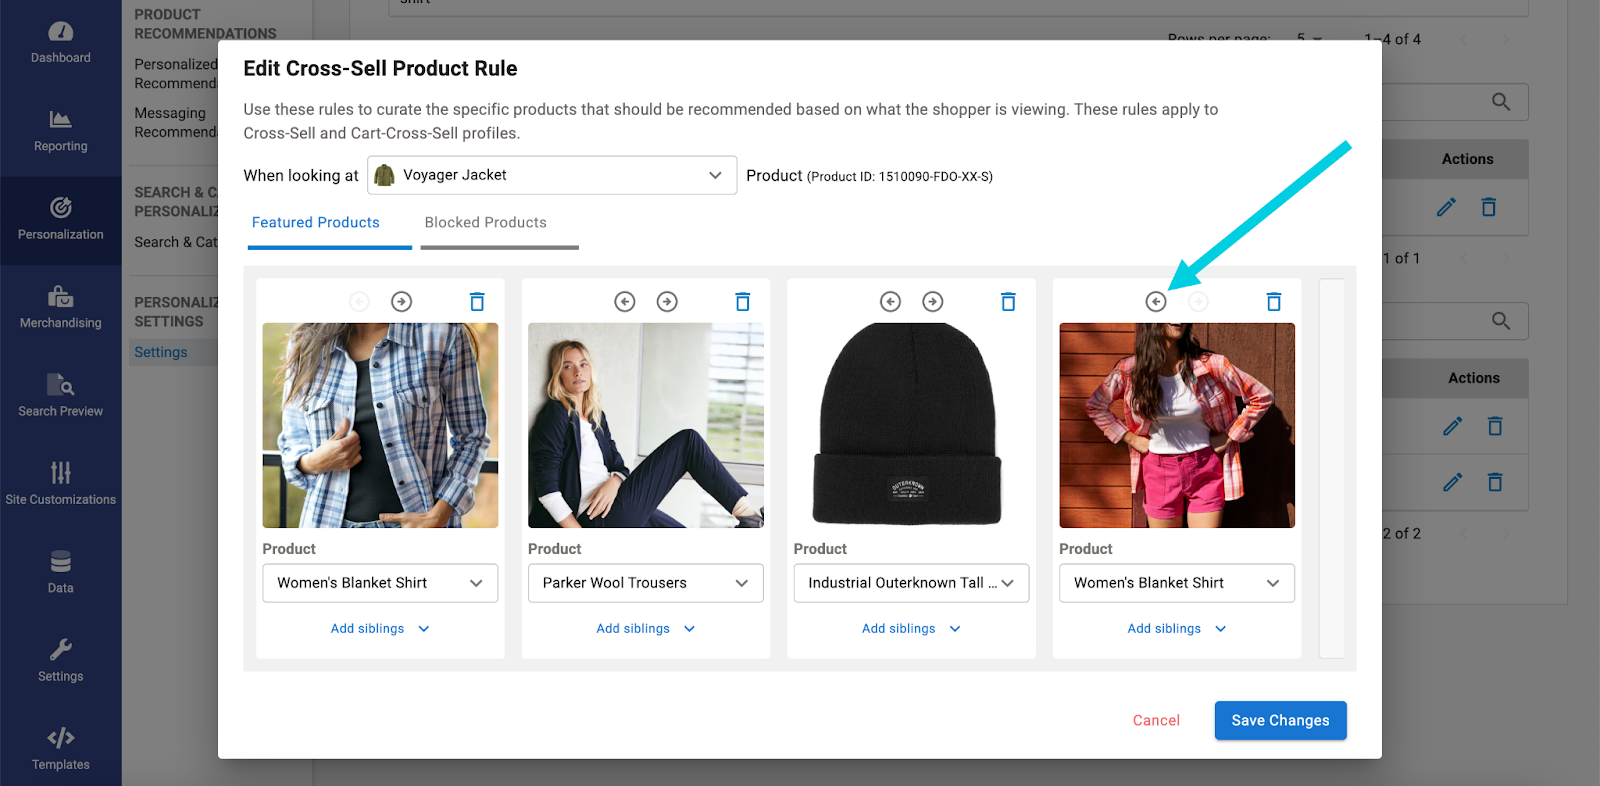Click trash icon under first Actions header
The height and width of the screenshot is (786, 1600).
[x=1489, y=207]
